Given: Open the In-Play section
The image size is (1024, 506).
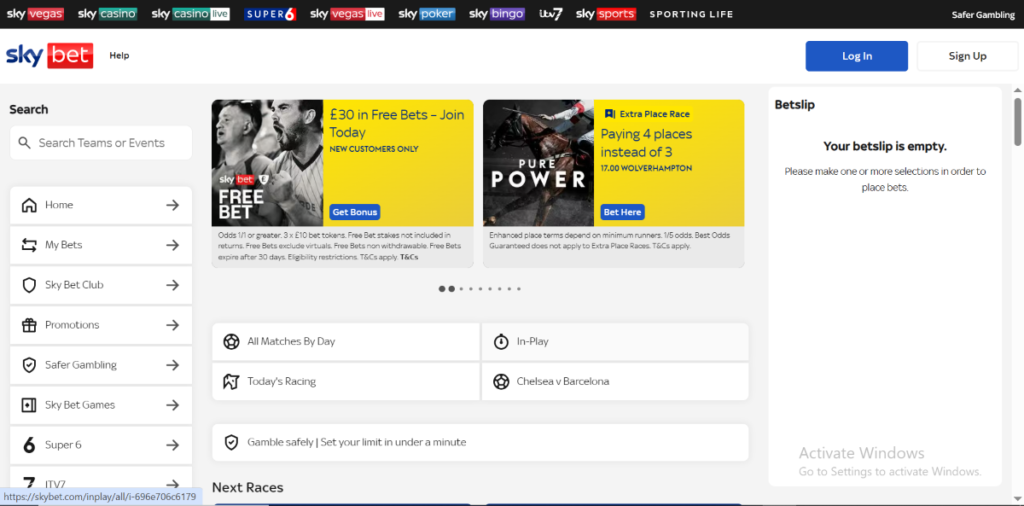Looking at the screenshot, I should pos(615,341).
